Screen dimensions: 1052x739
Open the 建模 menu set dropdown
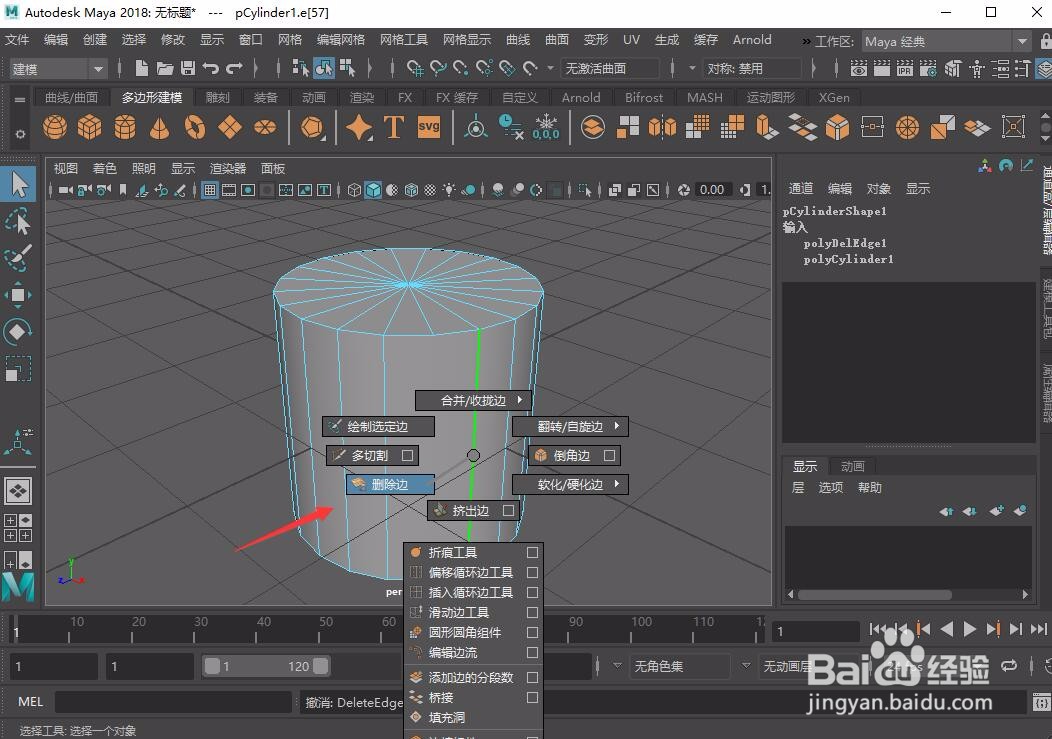[57, 68]
